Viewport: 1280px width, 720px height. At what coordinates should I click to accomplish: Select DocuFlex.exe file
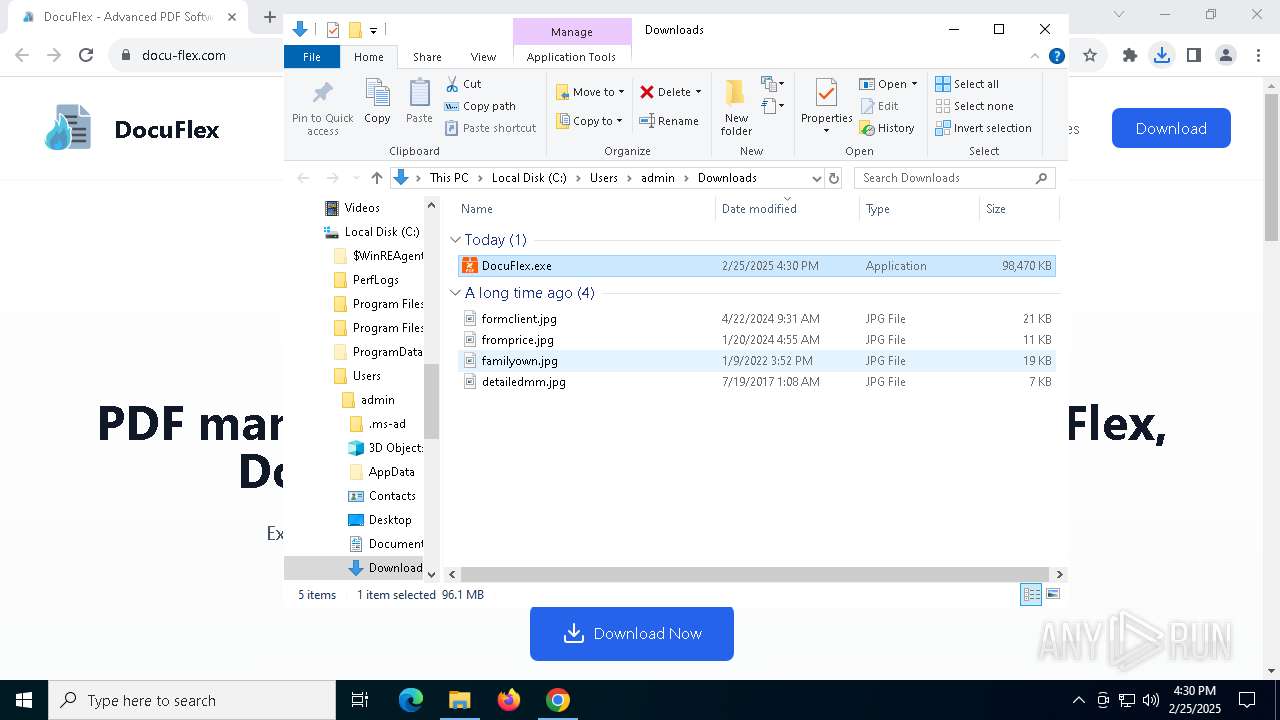756,266
